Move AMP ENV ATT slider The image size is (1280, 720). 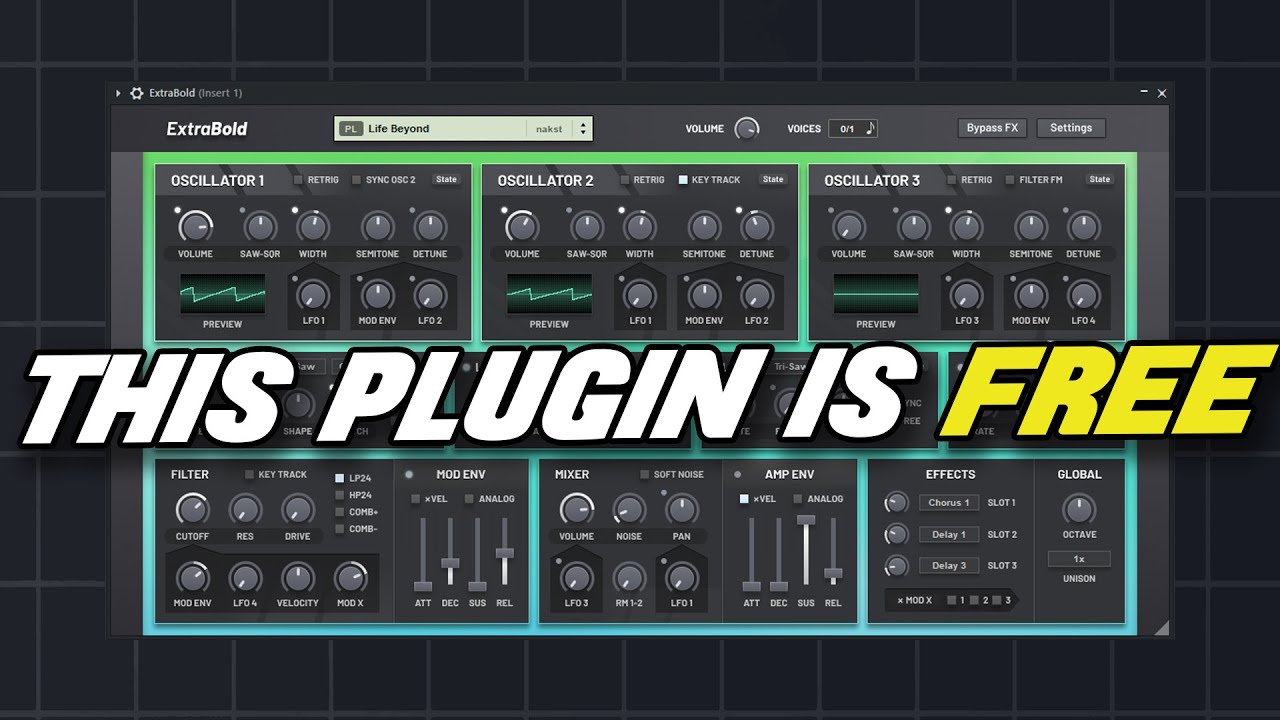coord(751,586)
